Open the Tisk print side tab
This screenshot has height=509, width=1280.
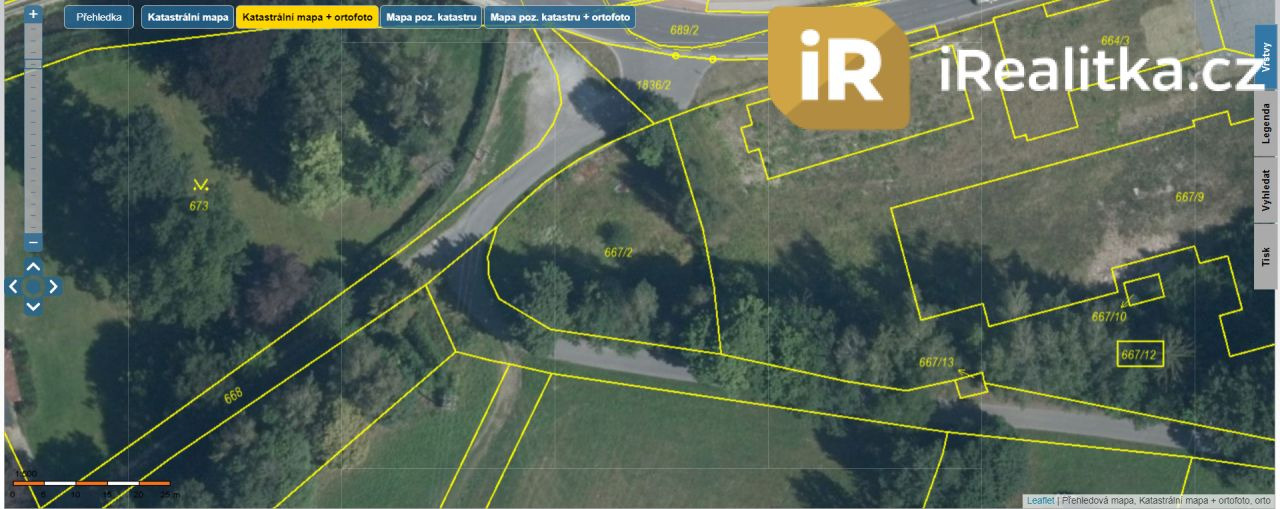[x=1267, y=256]
